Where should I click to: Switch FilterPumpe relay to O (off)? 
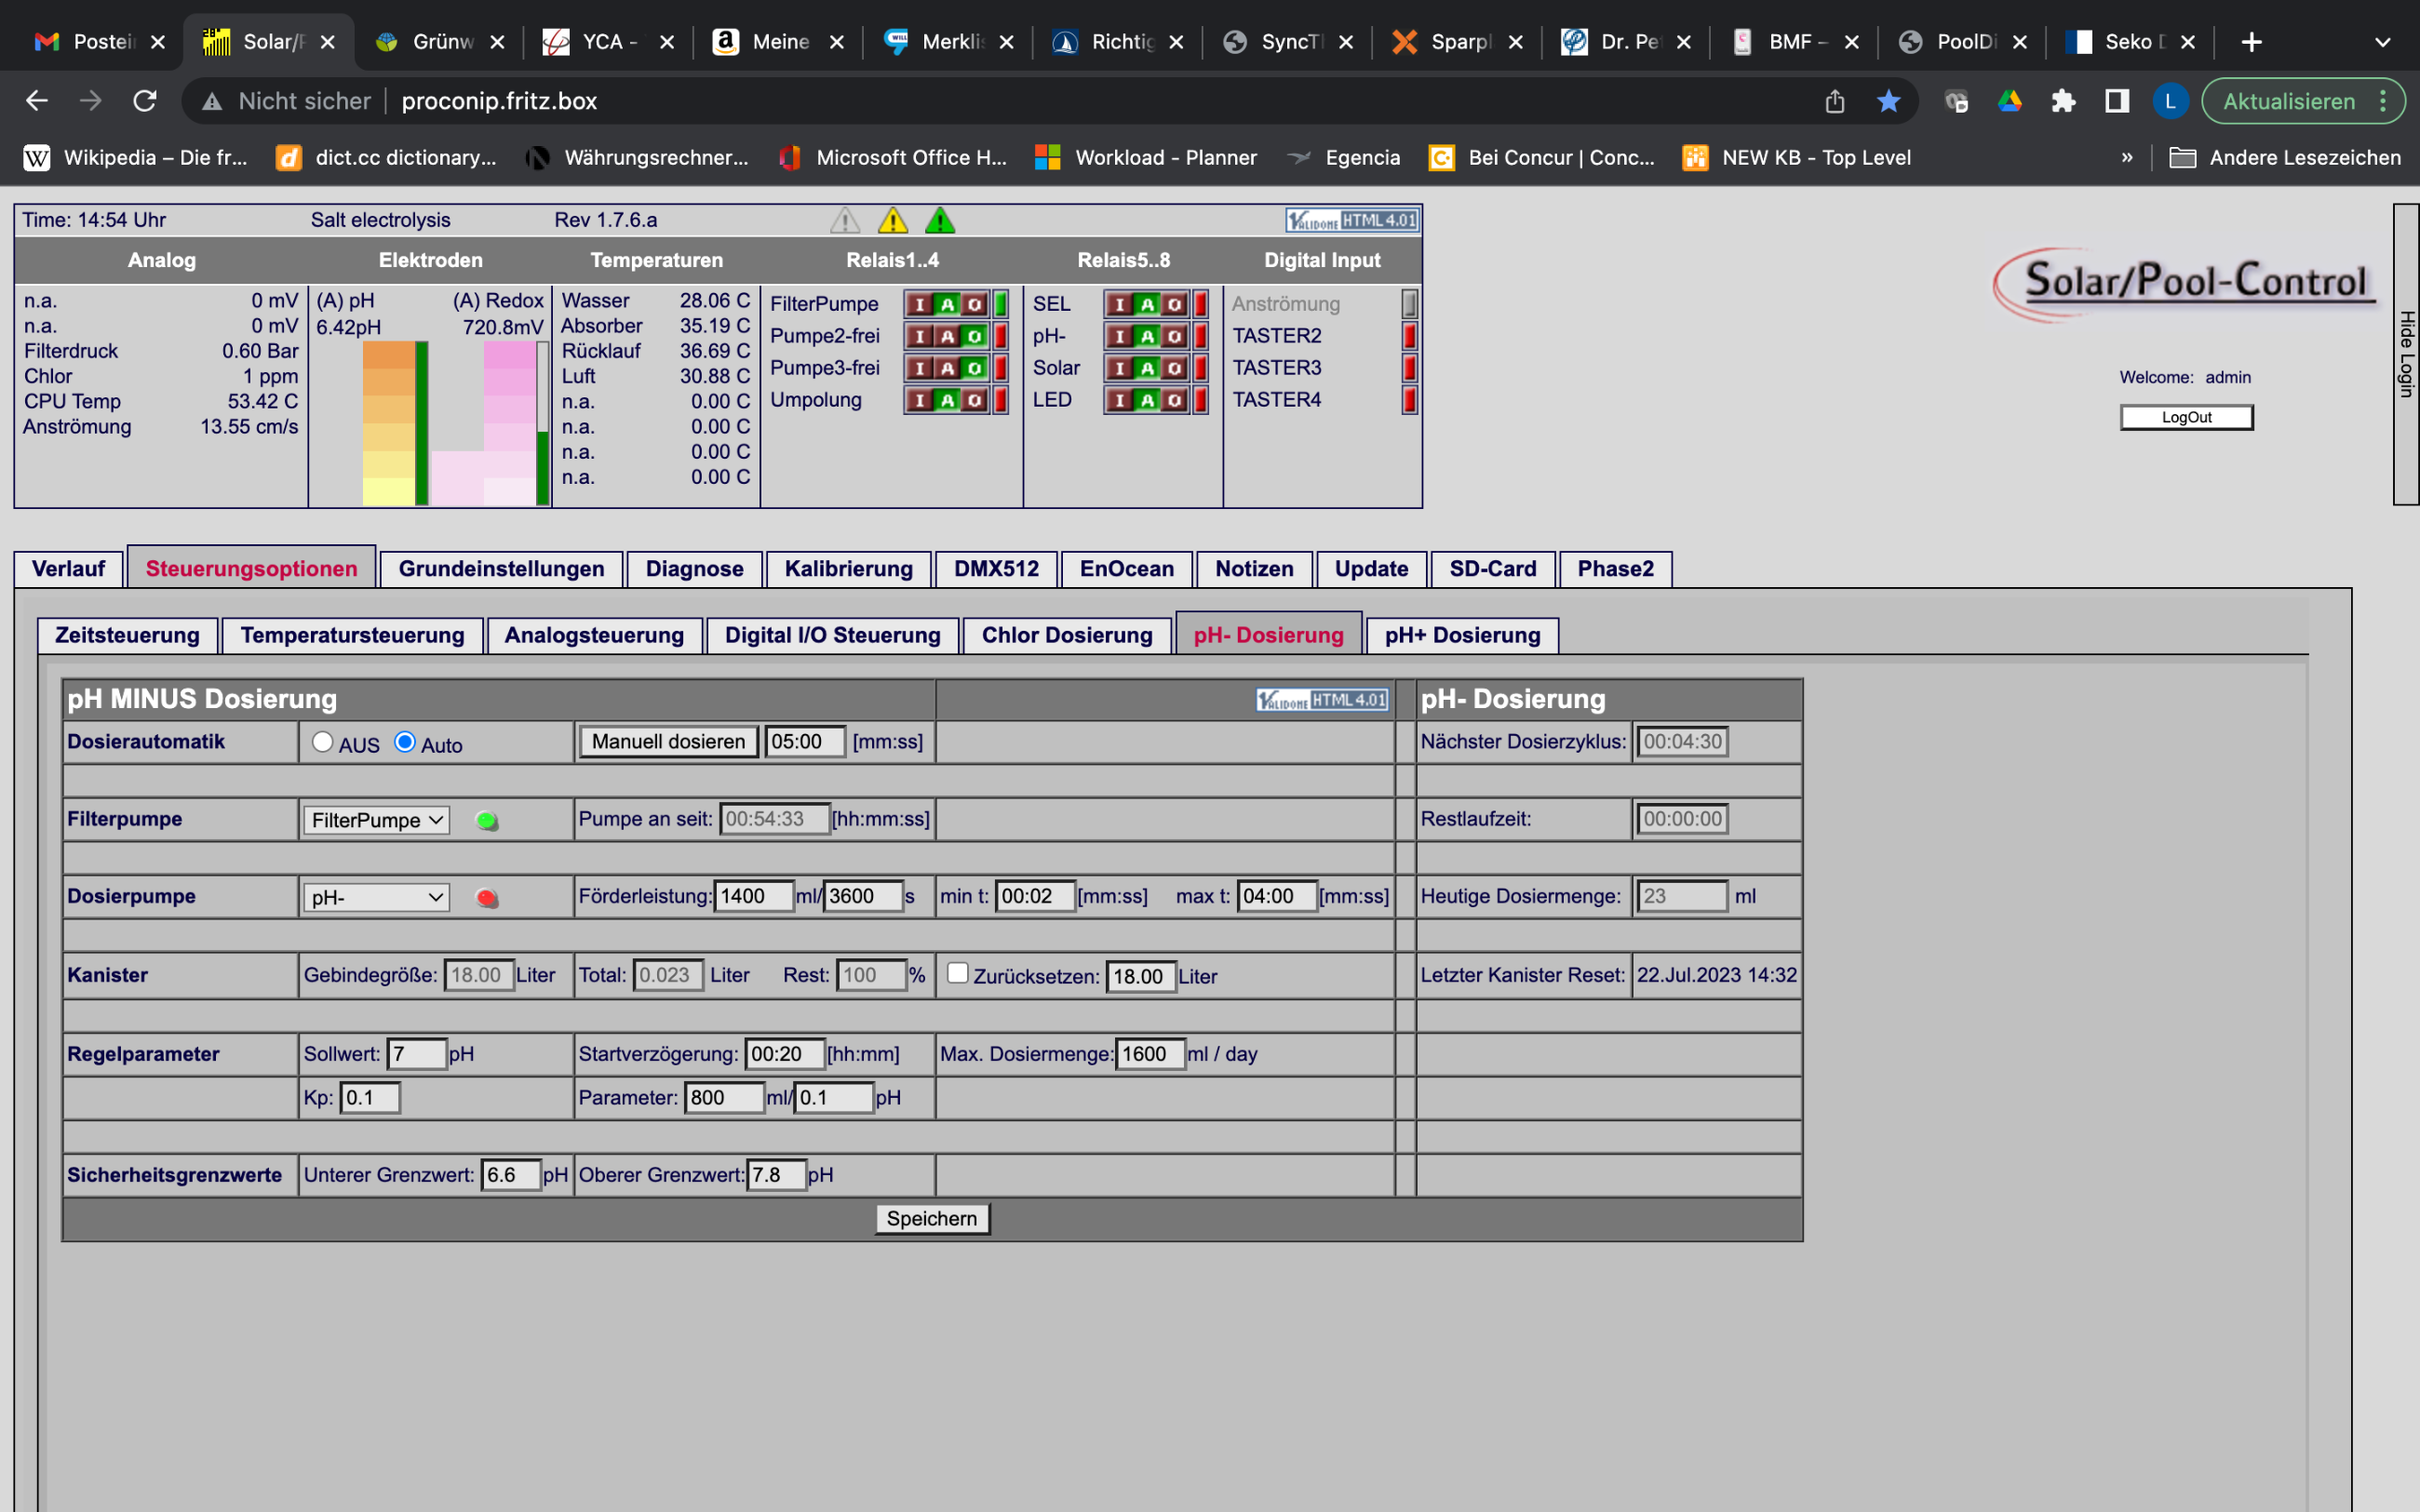tap(974, 304)
